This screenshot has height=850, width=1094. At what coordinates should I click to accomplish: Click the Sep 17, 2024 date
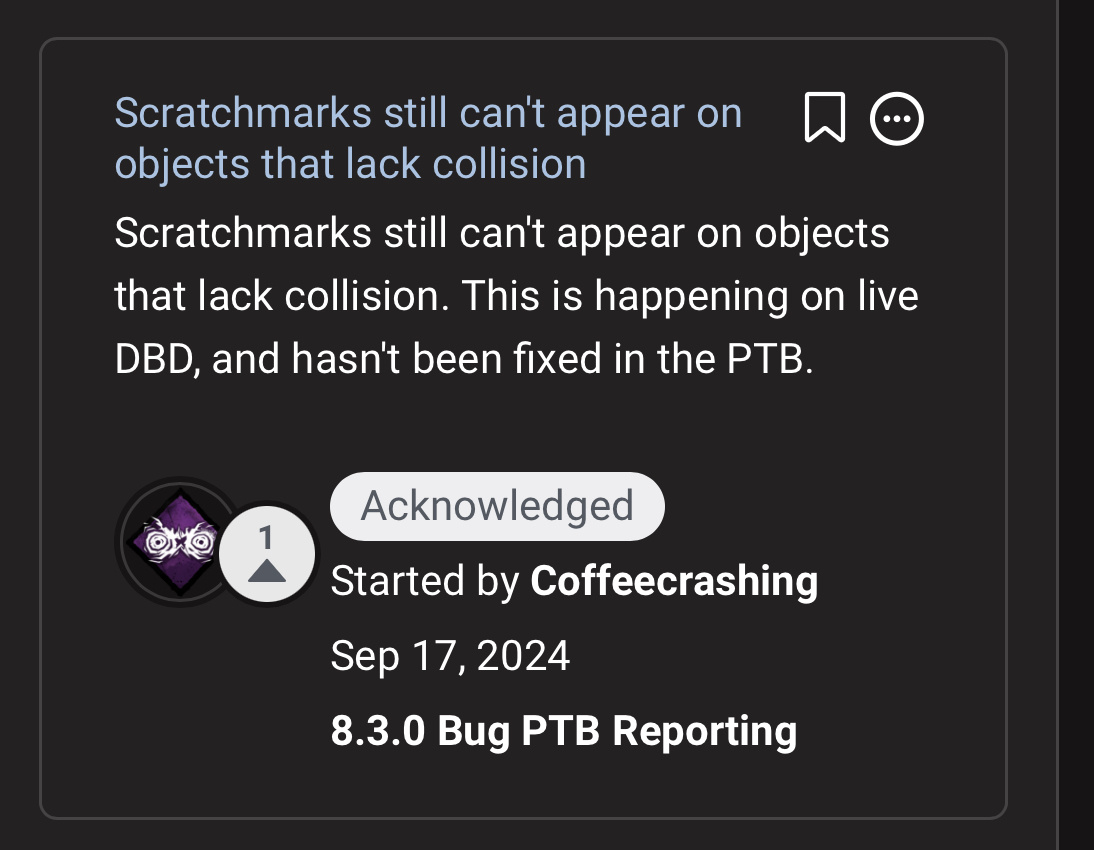[x=450, y=656]
